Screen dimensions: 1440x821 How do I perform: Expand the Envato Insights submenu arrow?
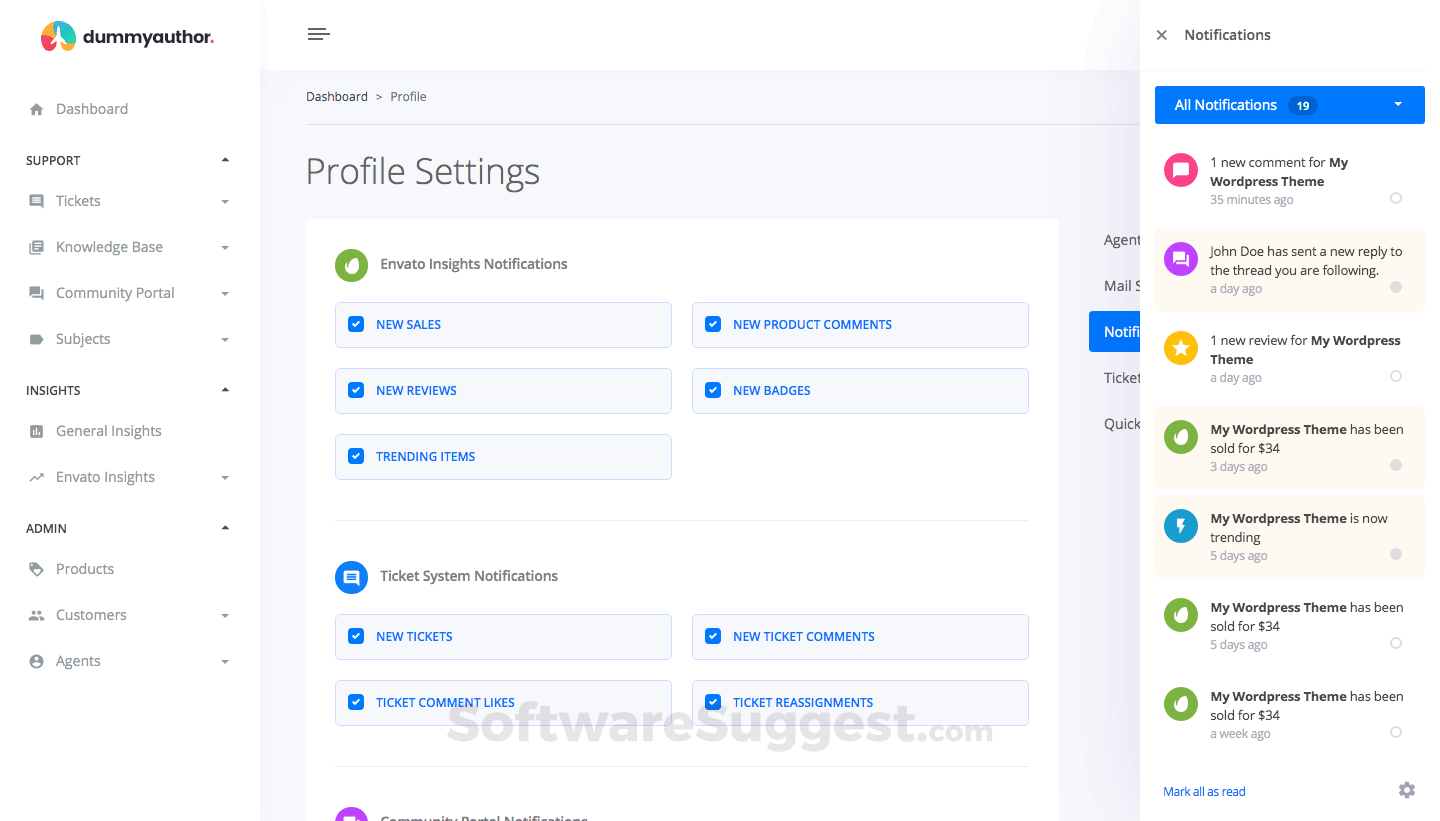click(x=225, y=478)
